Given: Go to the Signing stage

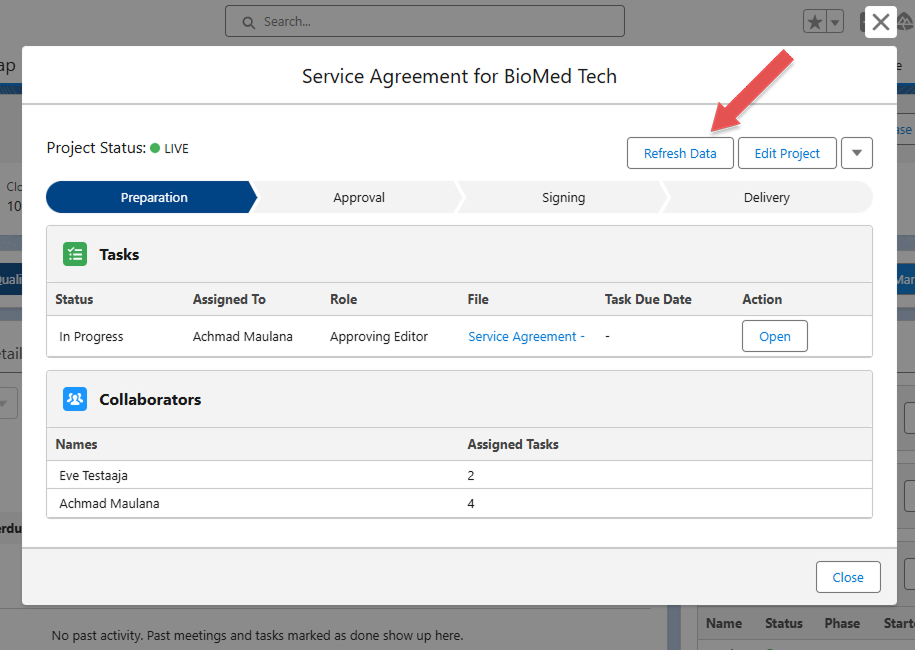Looking at the screenshot, I should [x=563, y=198].
